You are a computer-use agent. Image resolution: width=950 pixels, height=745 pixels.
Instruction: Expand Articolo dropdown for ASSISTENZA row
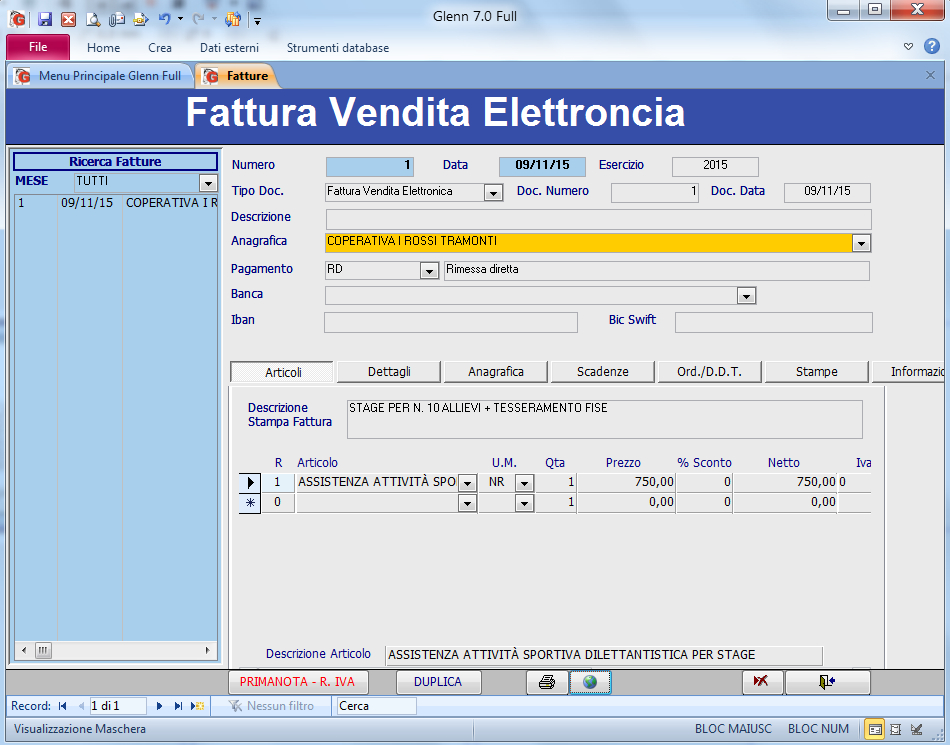(x=467, y=483)
